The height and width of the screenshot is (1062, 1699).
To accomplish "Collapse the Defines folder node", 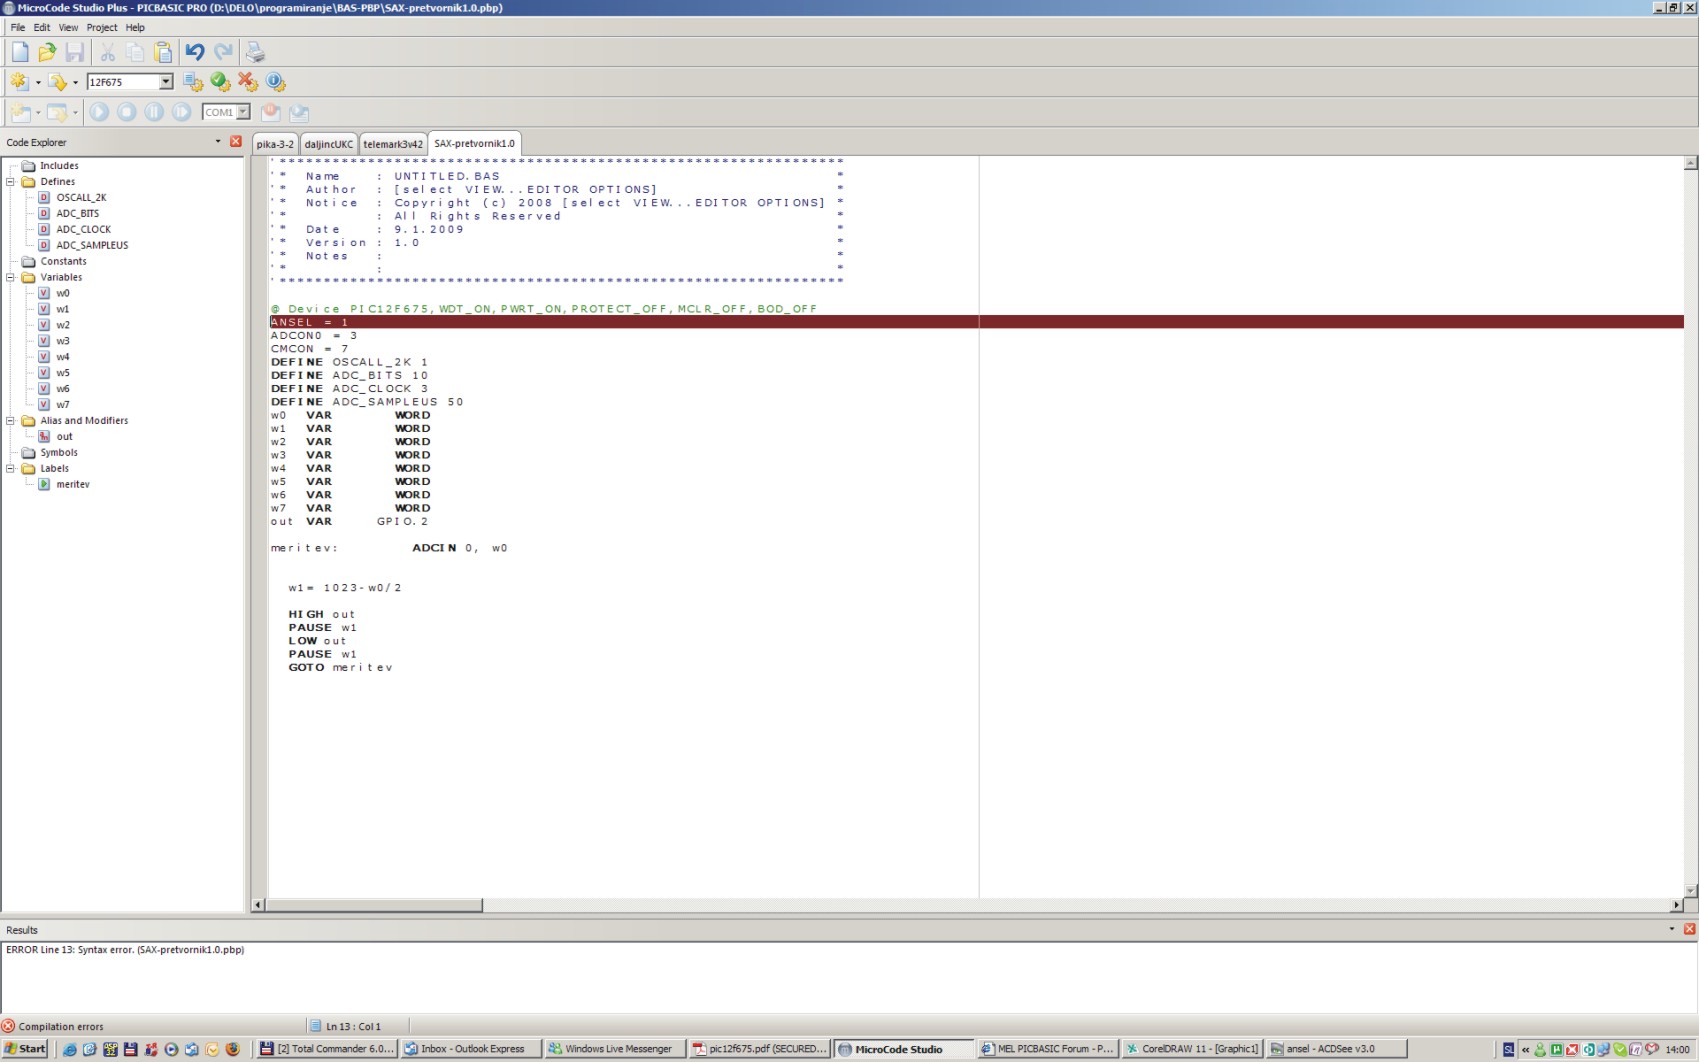I will click(x=11, y=182).
